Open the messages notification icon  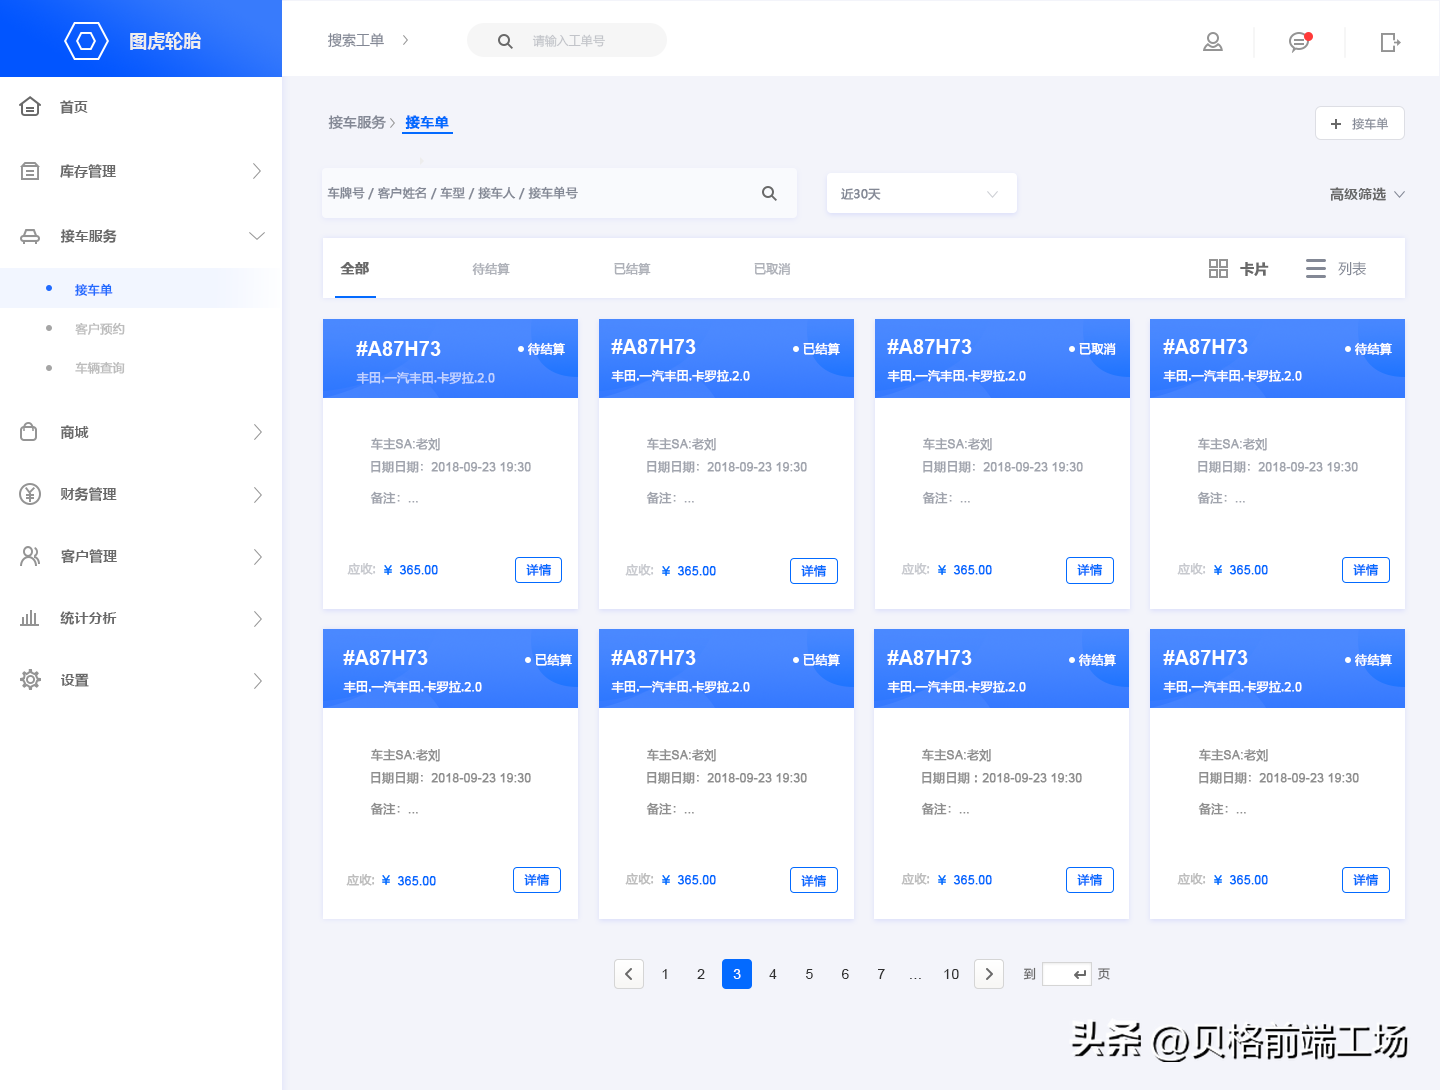click(1299, 42)
